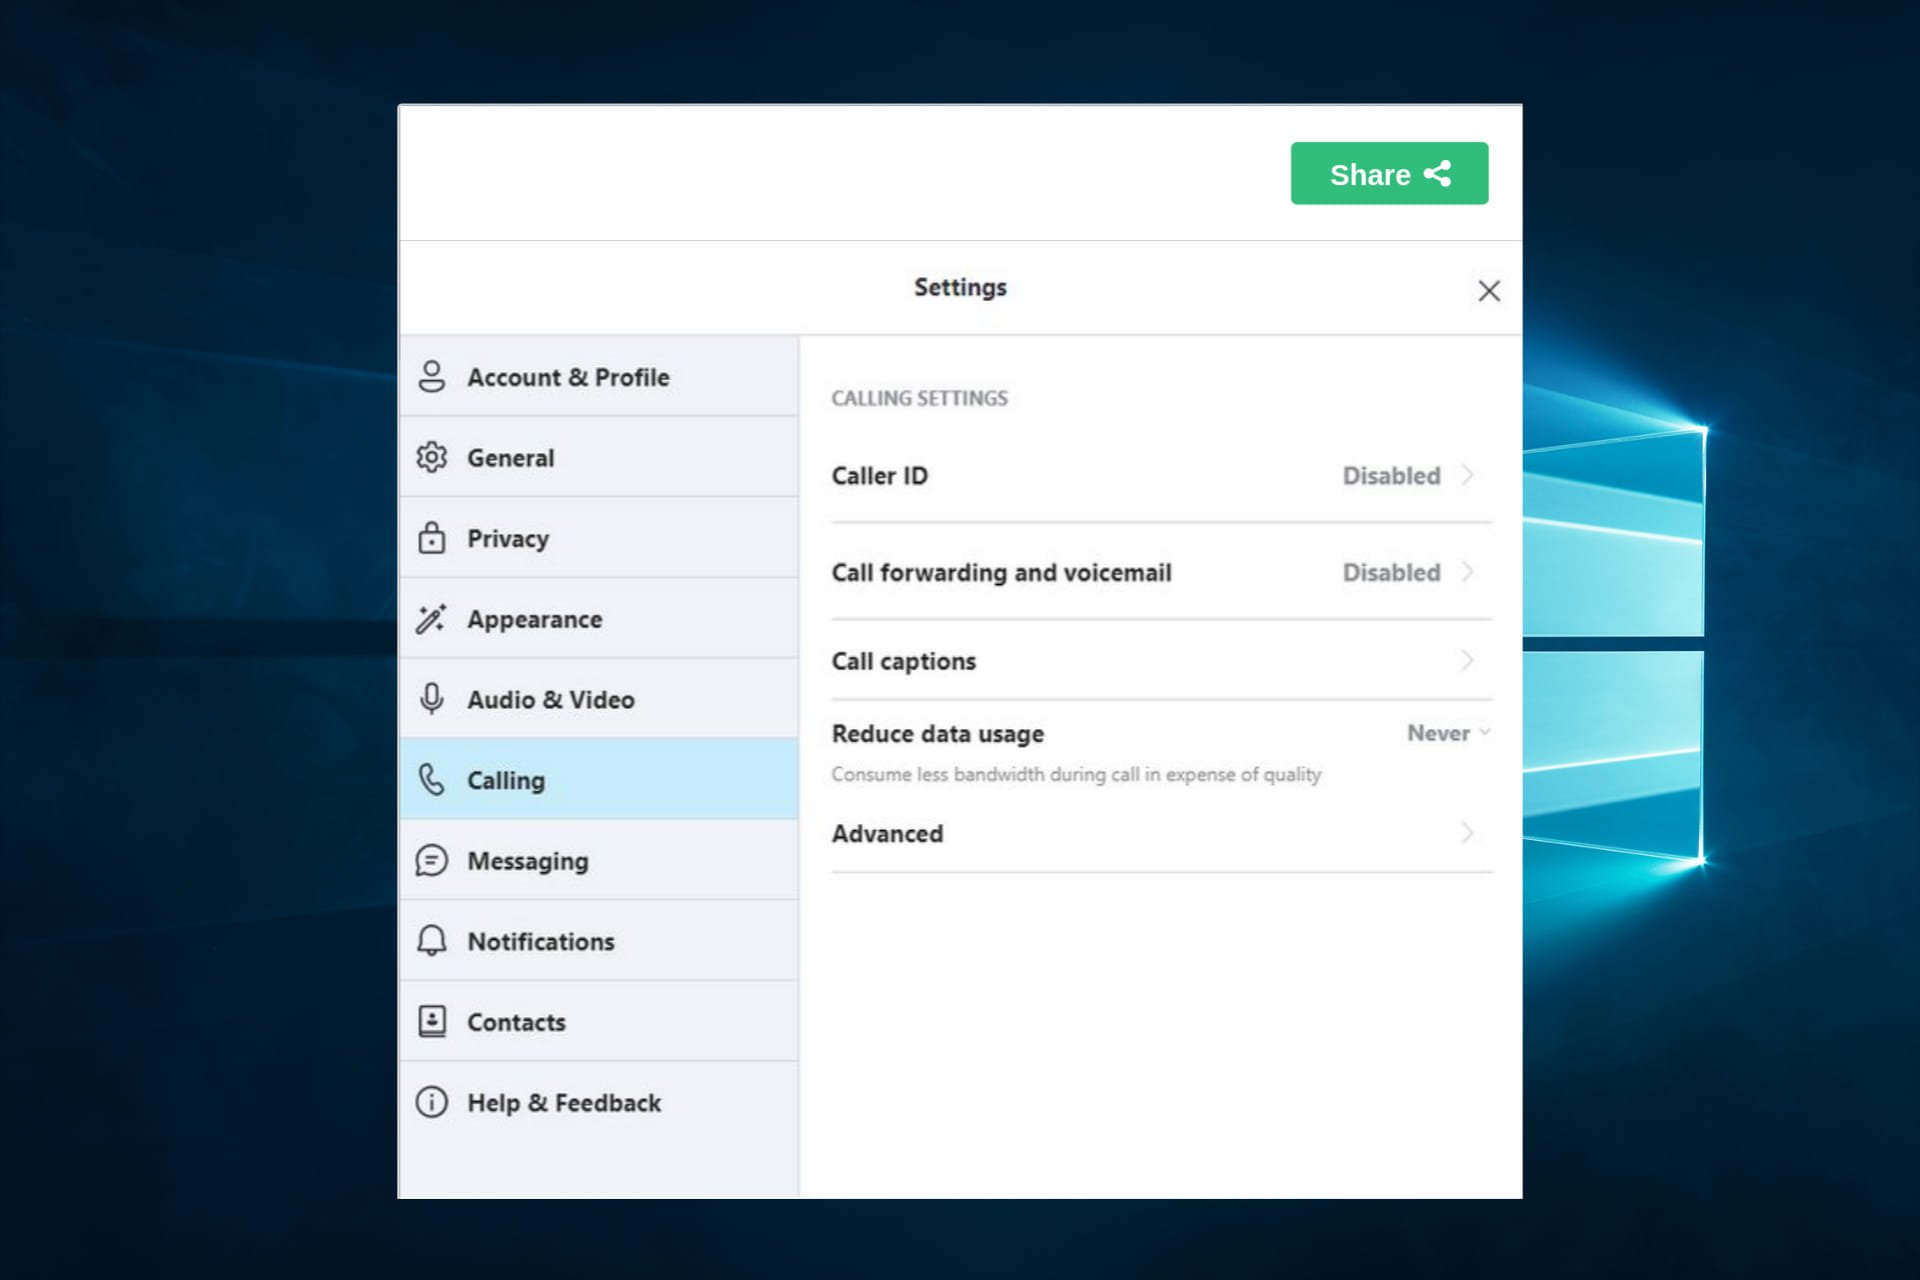Click the Account & Profile person icon
Image resolution: width=1920 pixels, height=1280 pixels.
click(432, 377)
